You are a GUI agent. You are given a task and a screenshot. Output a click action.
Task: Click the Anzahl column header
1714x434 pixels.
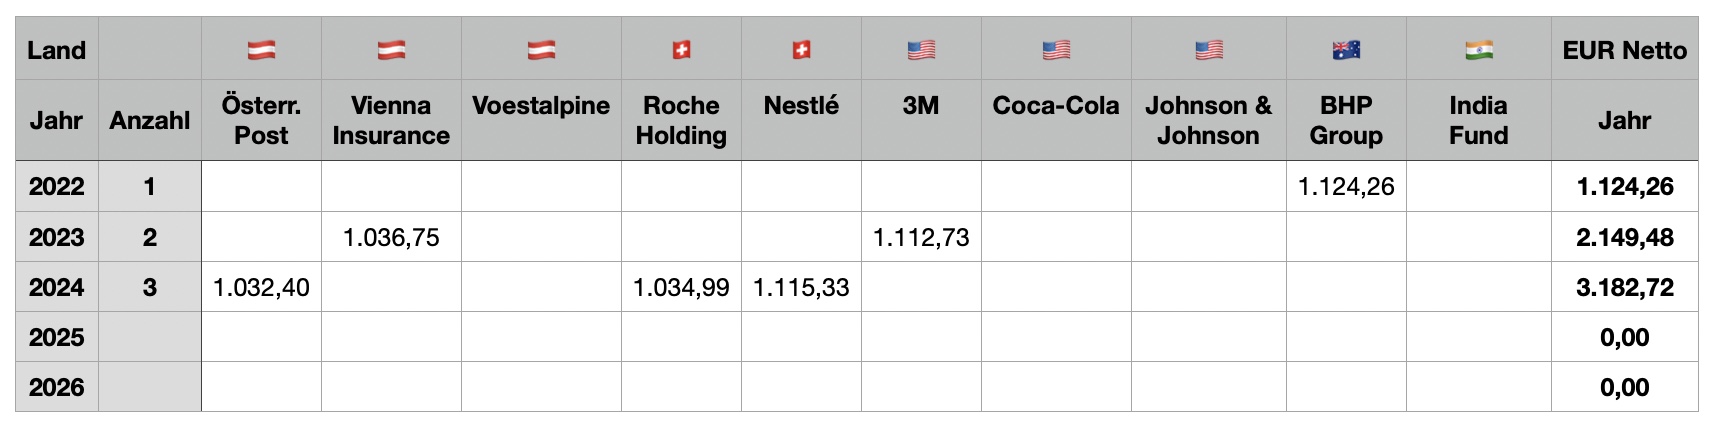[x=150, y=121]
